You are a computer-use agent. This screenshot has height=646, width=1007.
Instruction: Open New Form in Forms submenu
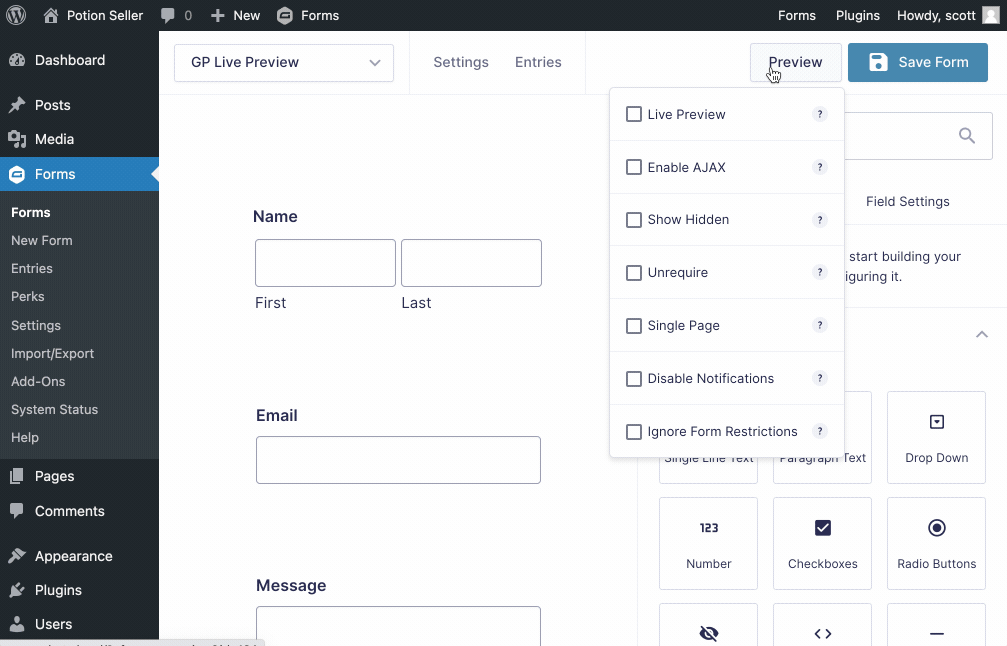[42, 240]
